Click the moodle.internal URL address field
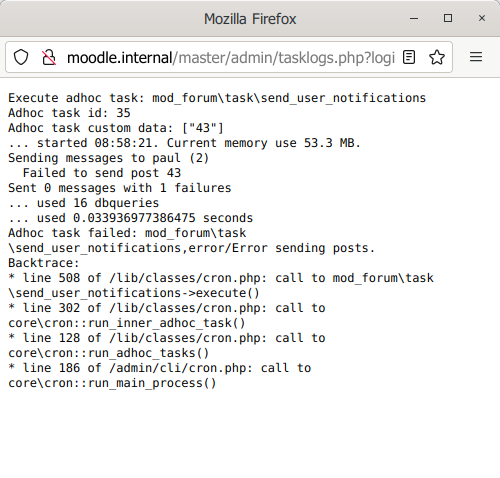The height and width of the screenshot is (478, 500). coord(231,57)
